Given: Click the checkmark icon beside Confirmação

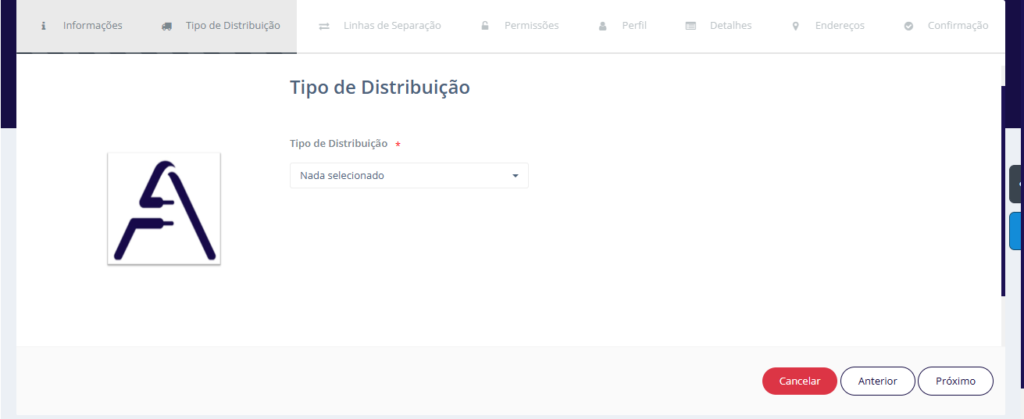Looking at the screenshot, I should (908, 26).
